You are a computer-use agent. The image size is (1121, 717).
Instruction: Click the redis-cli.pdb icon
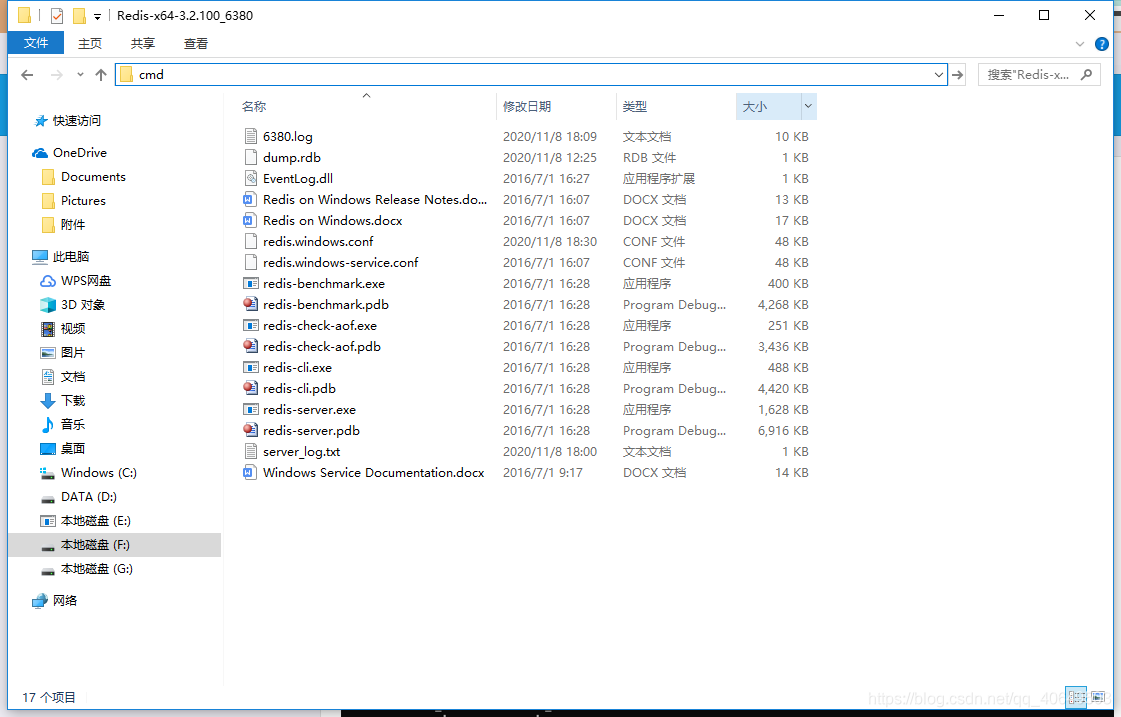tap(250, 388)
